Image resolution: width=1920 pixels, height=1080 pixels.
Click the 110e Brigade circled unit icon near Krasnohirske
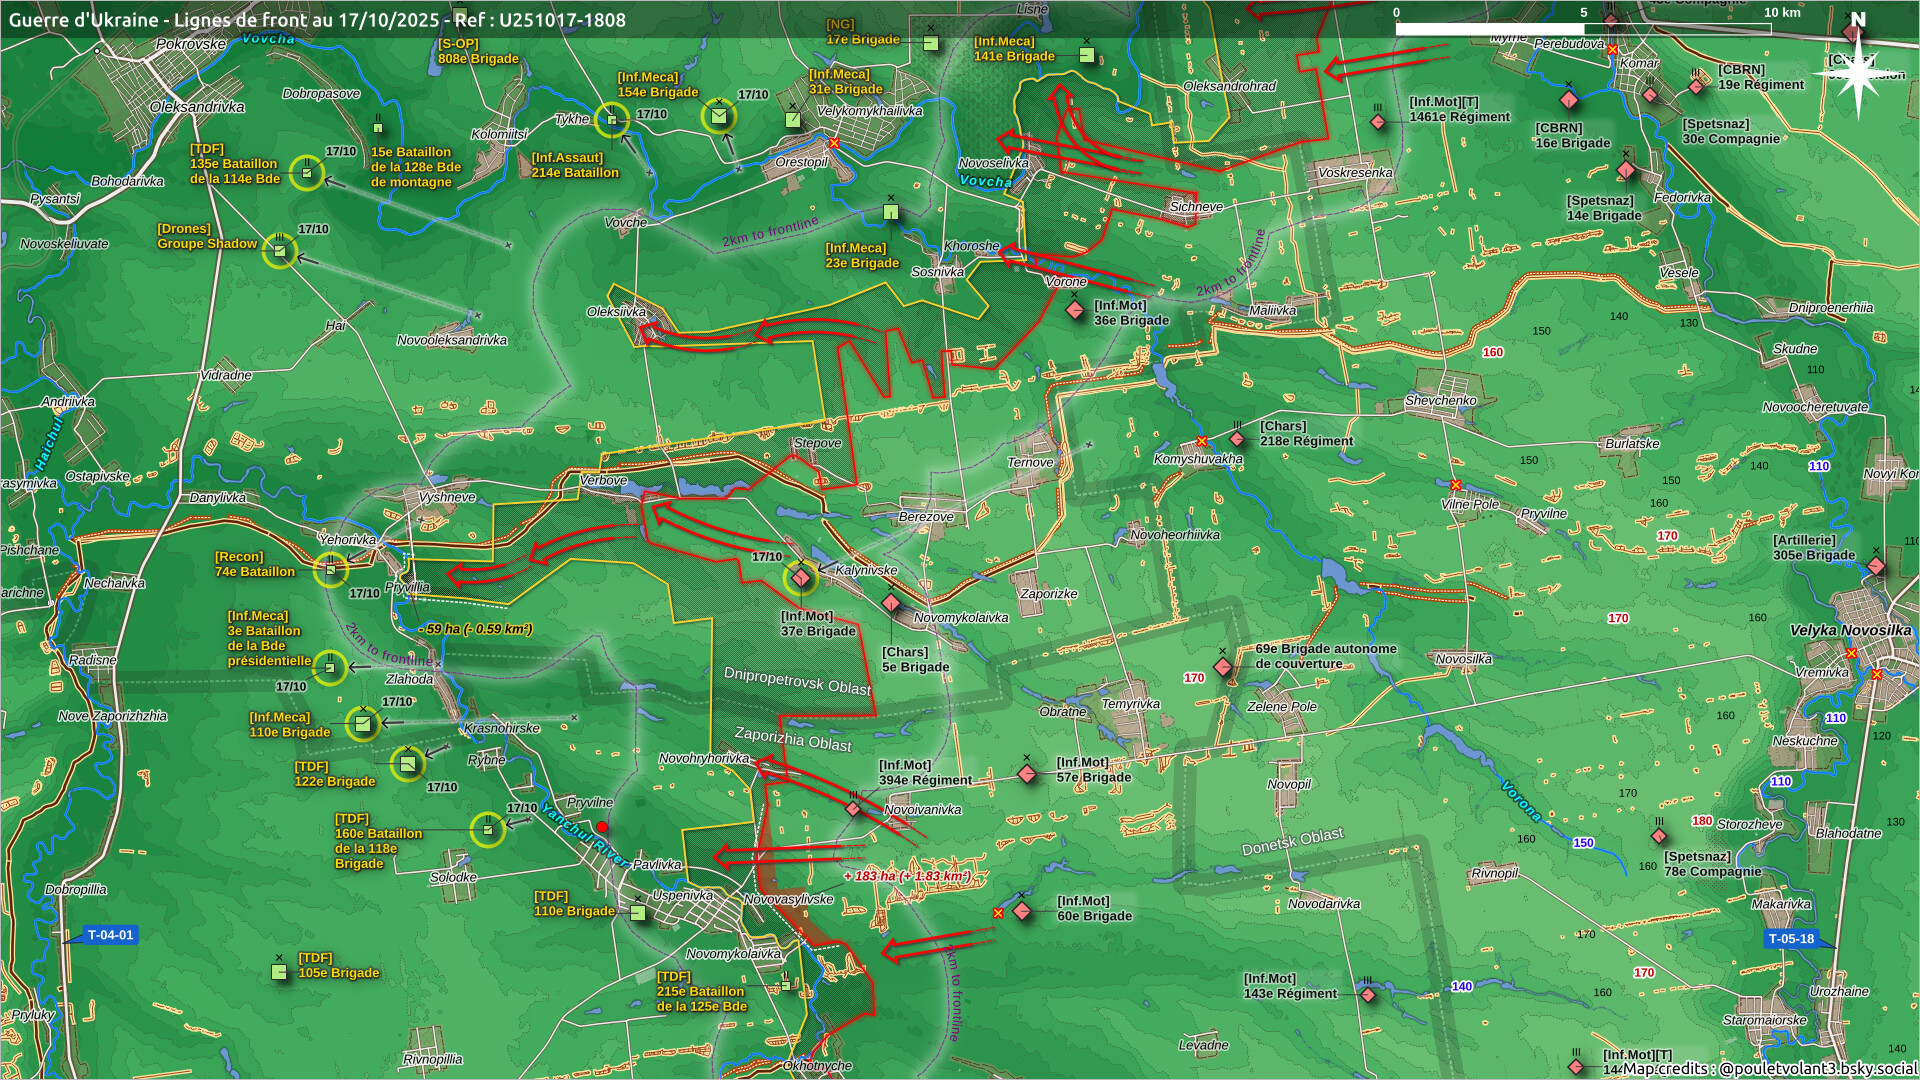[362, 722]
